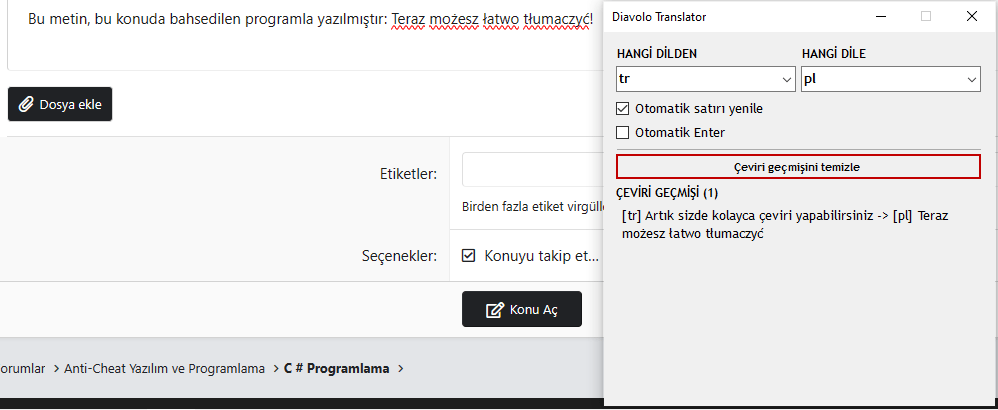Screen dimensions: 998x410
Task: Click the edit pencil icon in Konu Aç
Action: [495, 310]
